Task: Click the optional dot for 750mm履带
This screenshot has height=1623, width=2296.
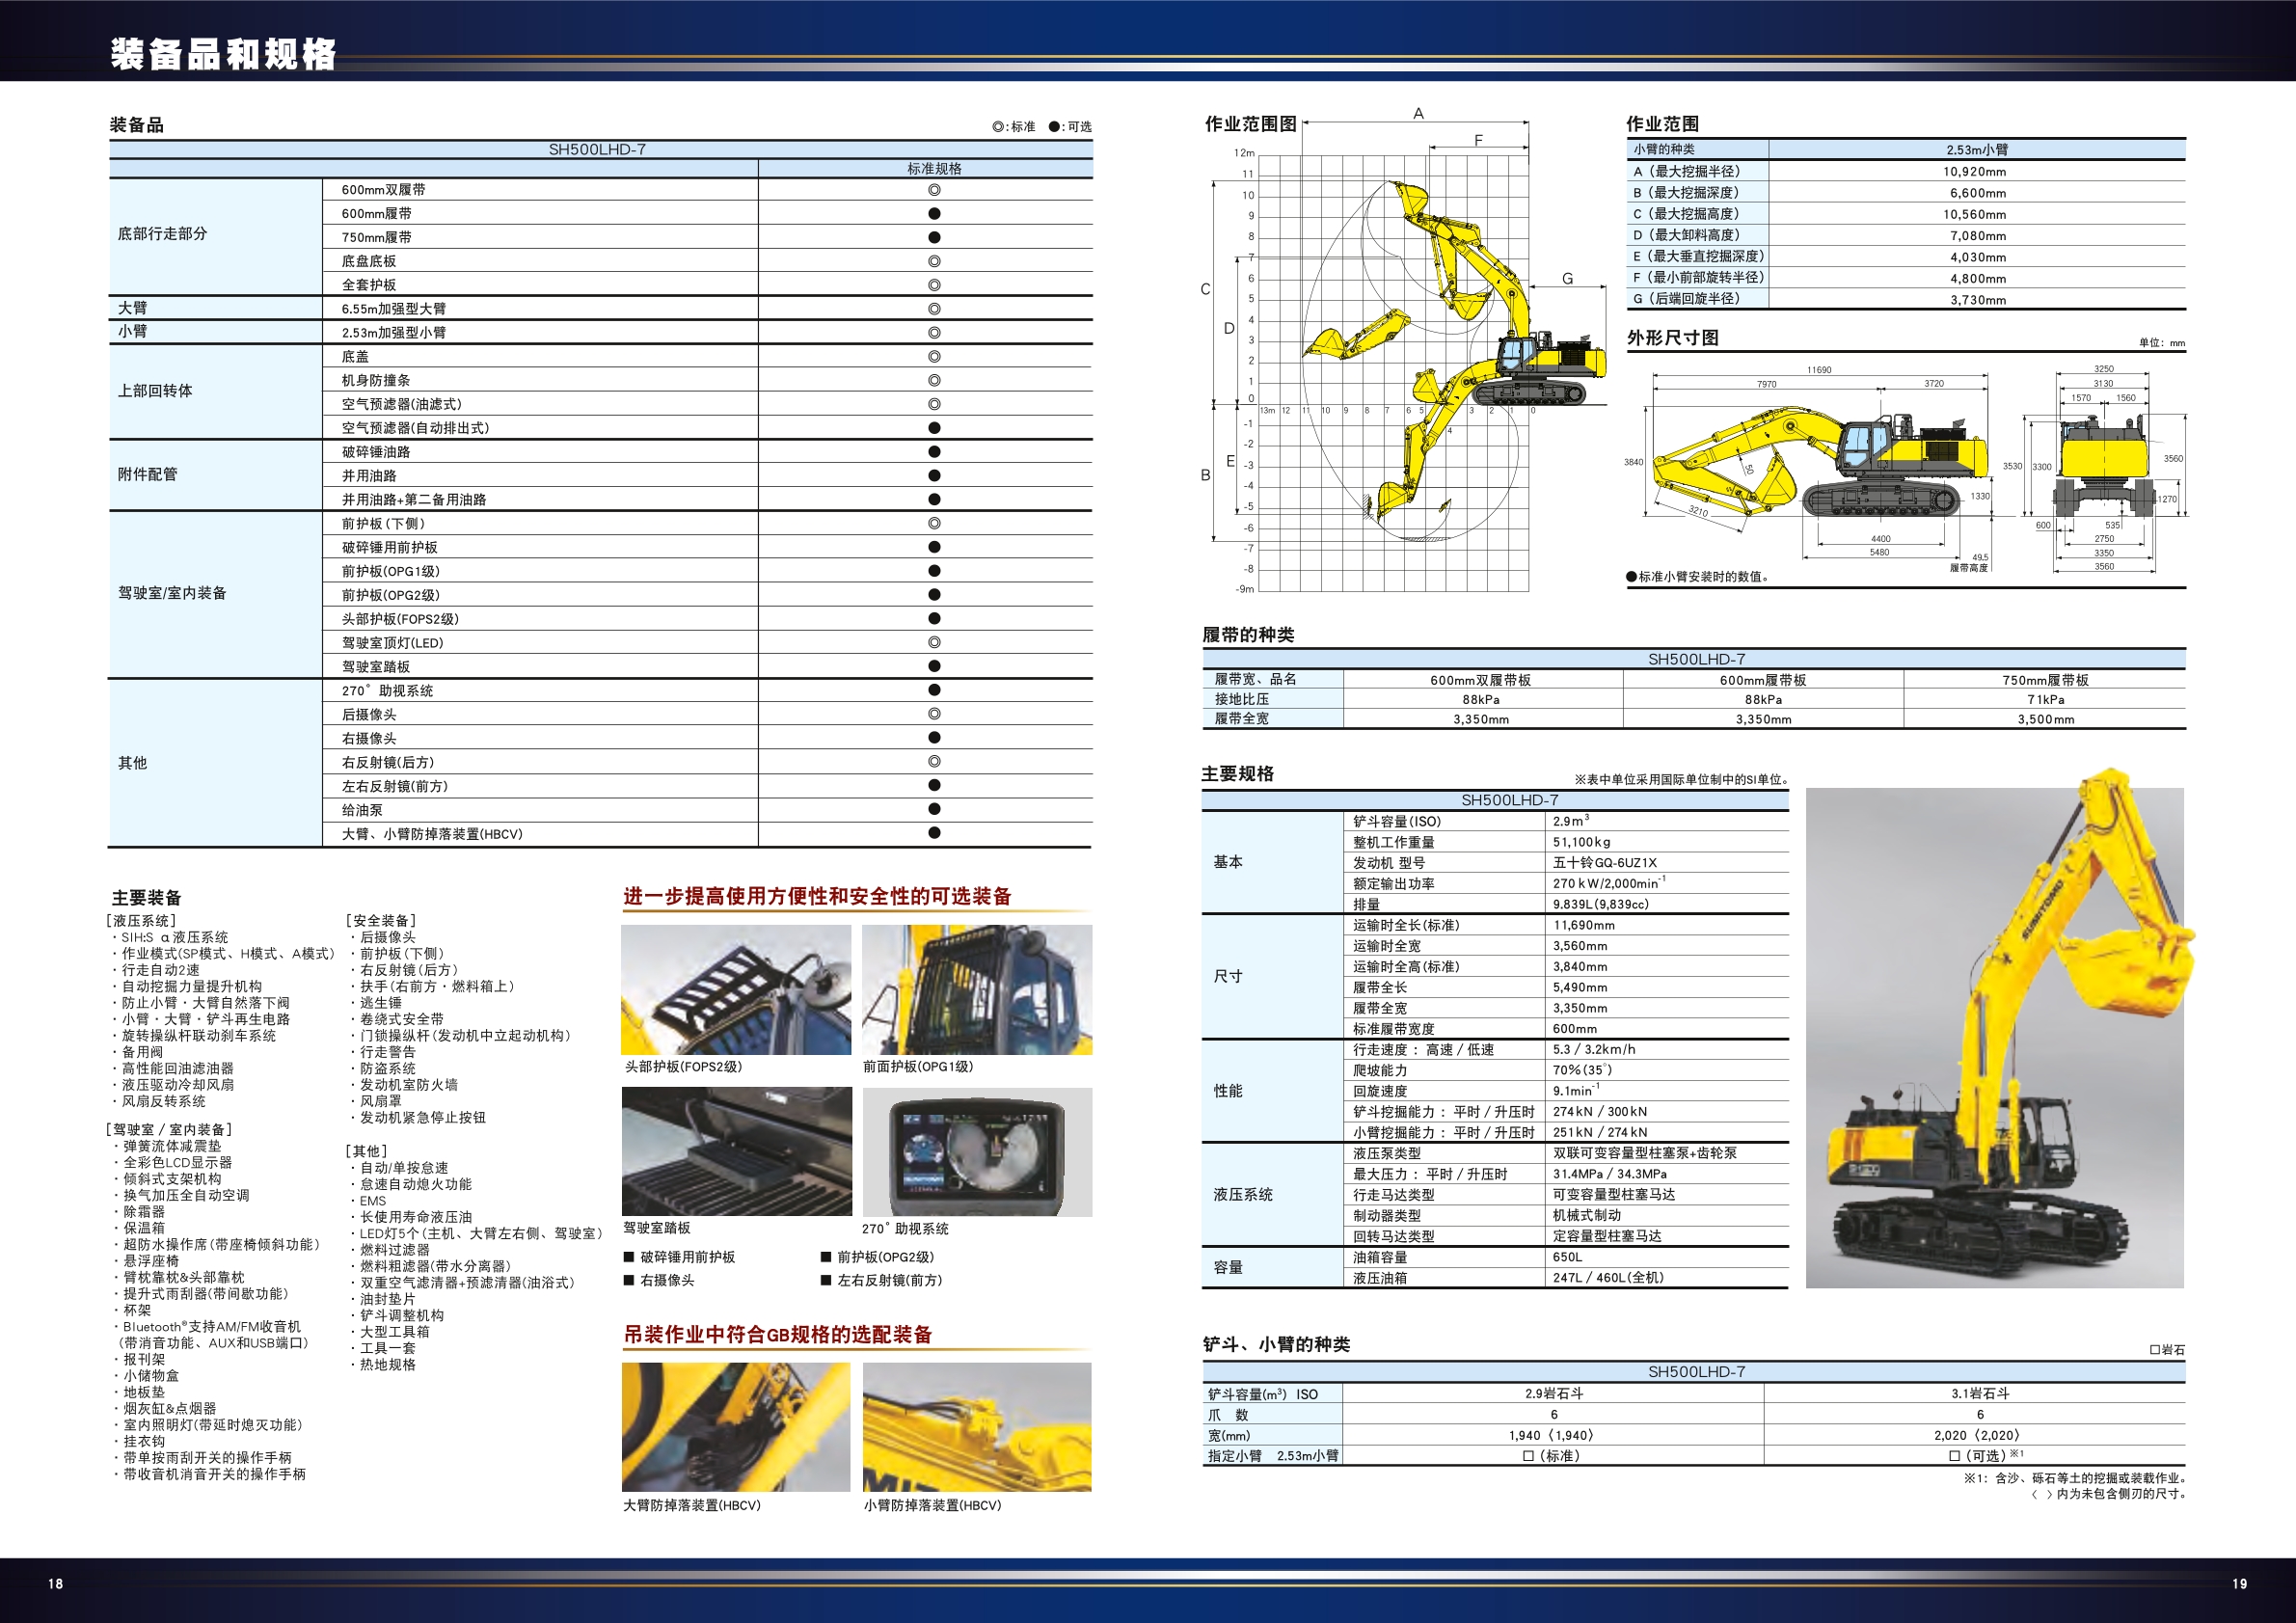Action: pyautogui.click(x=934, y=237)
